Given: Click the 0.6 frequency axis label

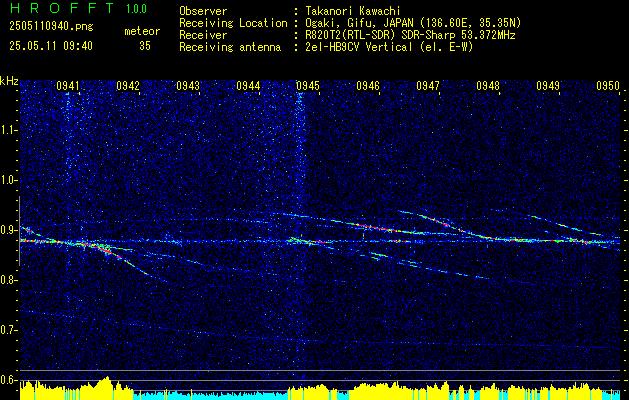Looking at the screenshot, I should [8, 380].
